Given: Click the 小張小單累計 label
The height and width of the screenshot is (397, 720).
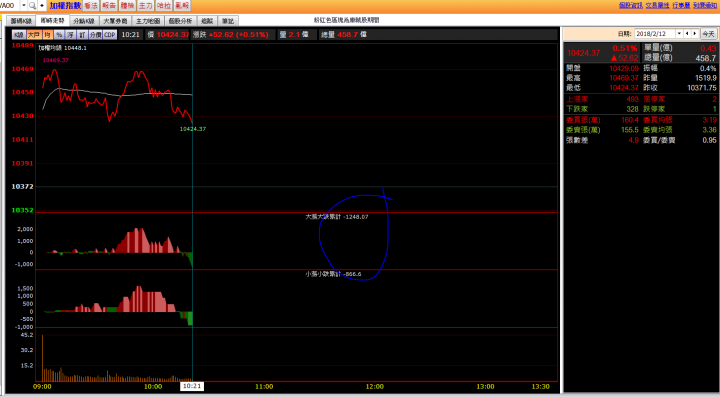Looking at the screenshot, I should coord(333,274).
